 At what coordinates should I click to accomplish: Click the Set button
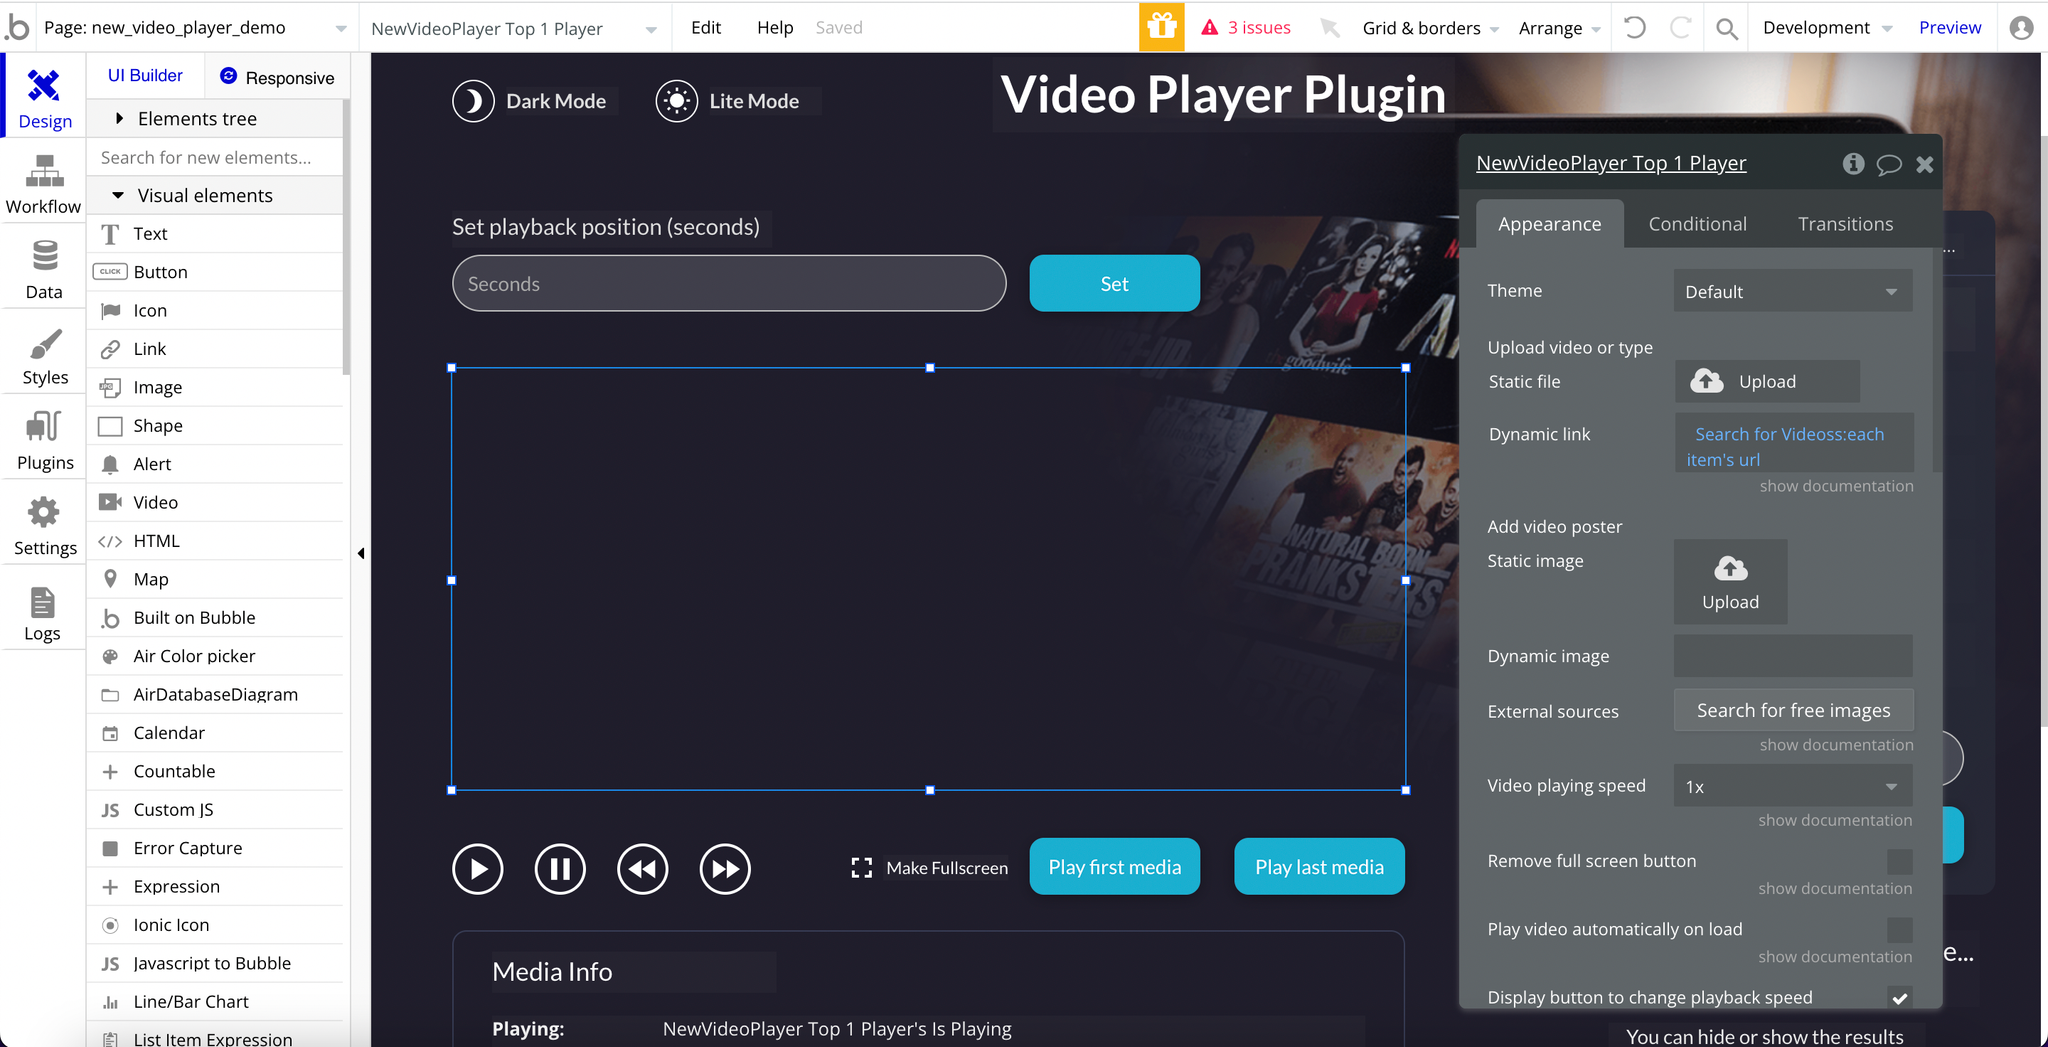pyautogui.click(x=1114, y=283)
